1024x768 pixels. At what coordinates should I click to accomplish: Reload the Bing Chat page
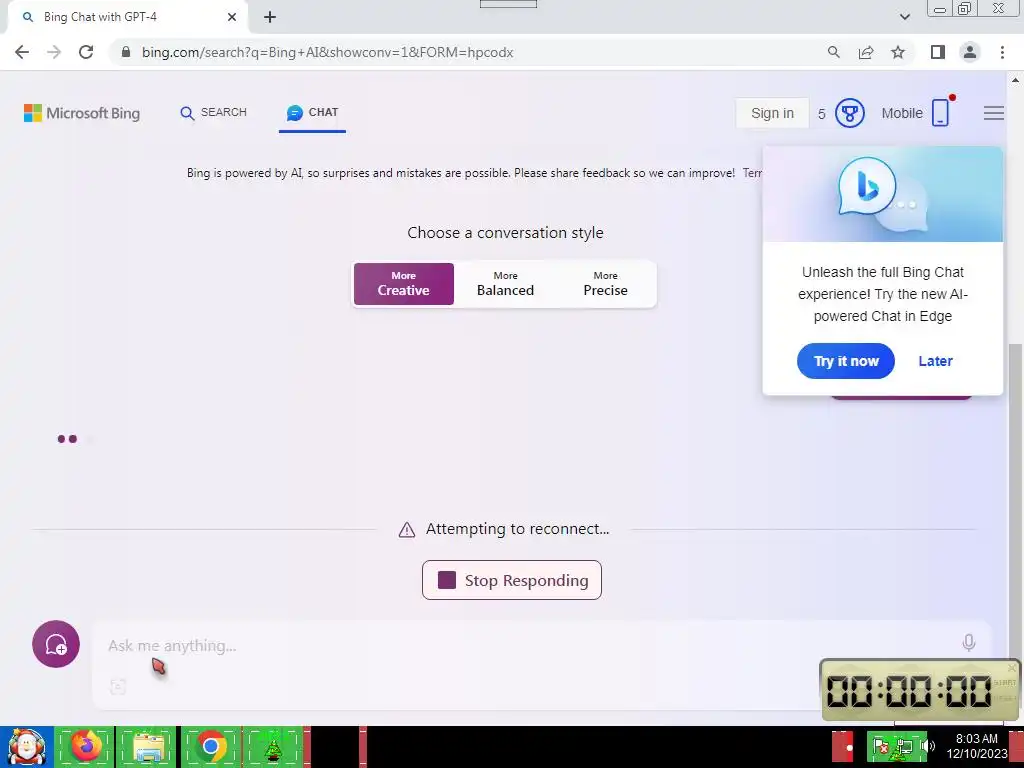[x=86, y=52]
